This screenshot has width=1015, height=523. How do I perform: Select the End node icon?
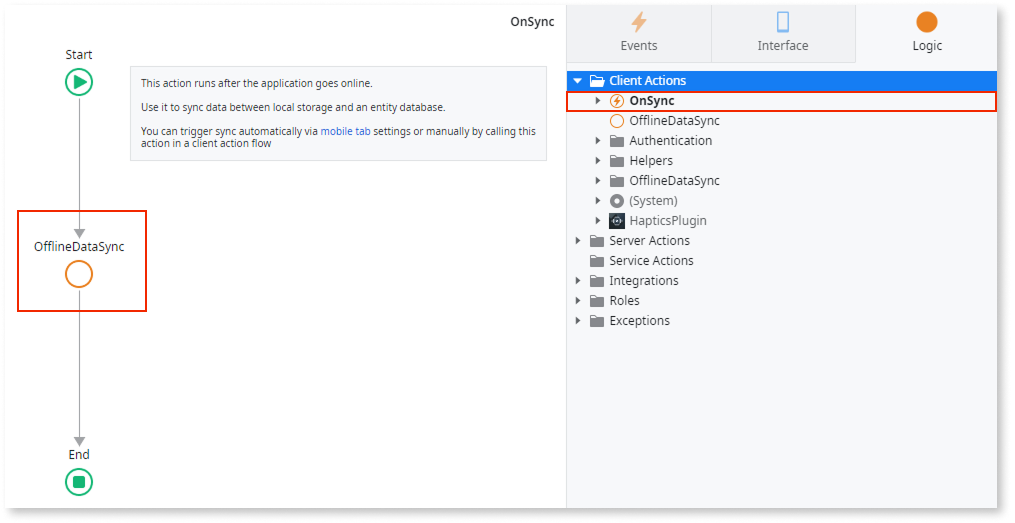click(x=79, y=482)
